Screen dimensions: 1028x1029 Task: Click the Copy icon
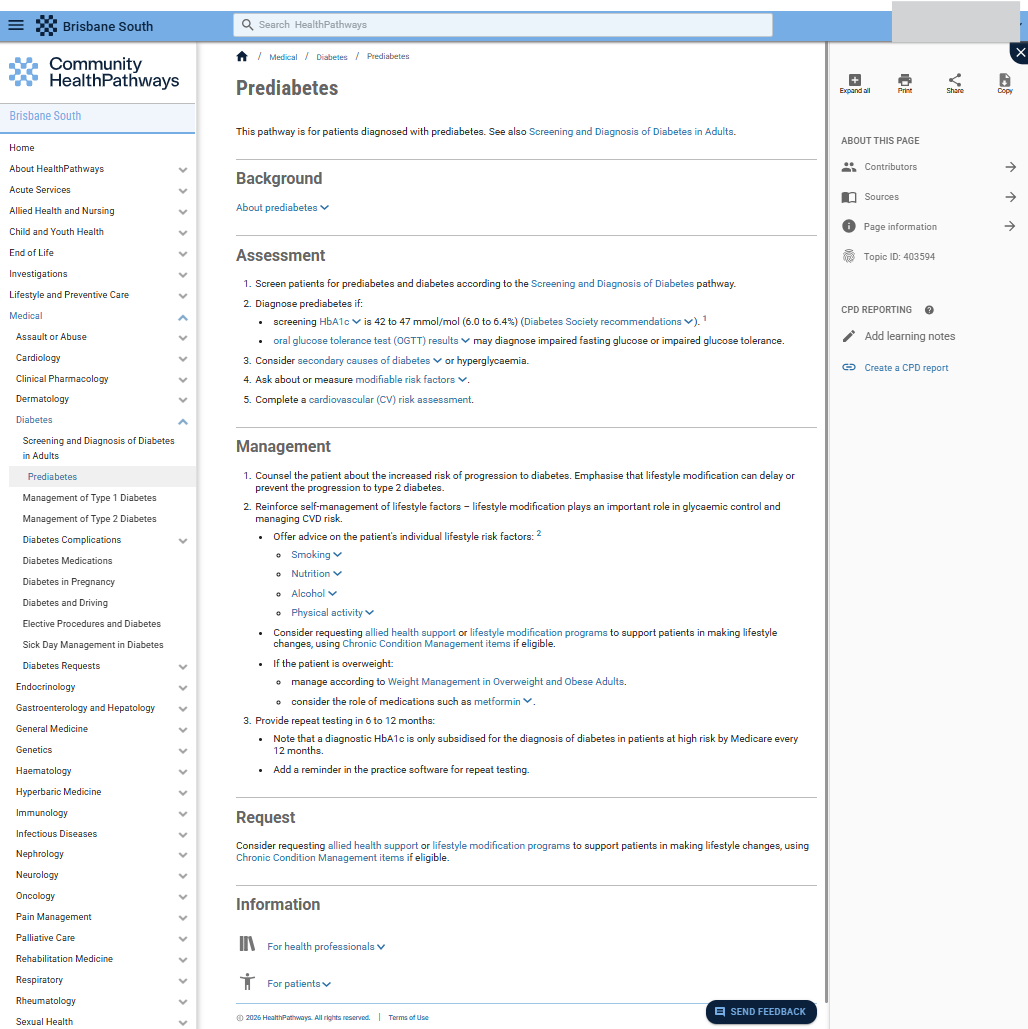tap(1004, 81)
